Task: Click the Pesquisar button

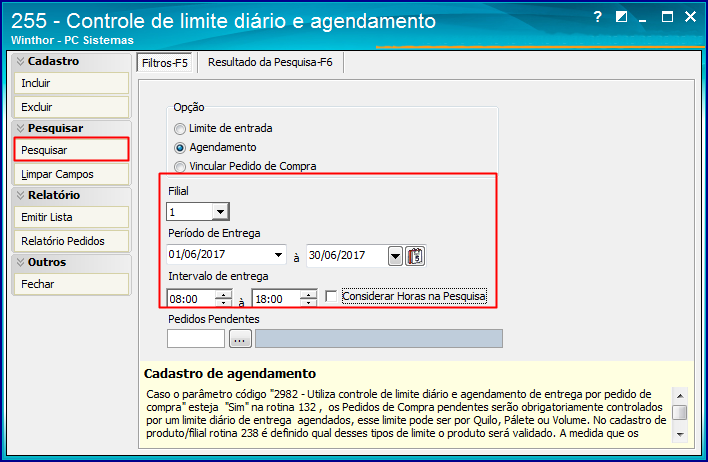Action: coord(71,150)
